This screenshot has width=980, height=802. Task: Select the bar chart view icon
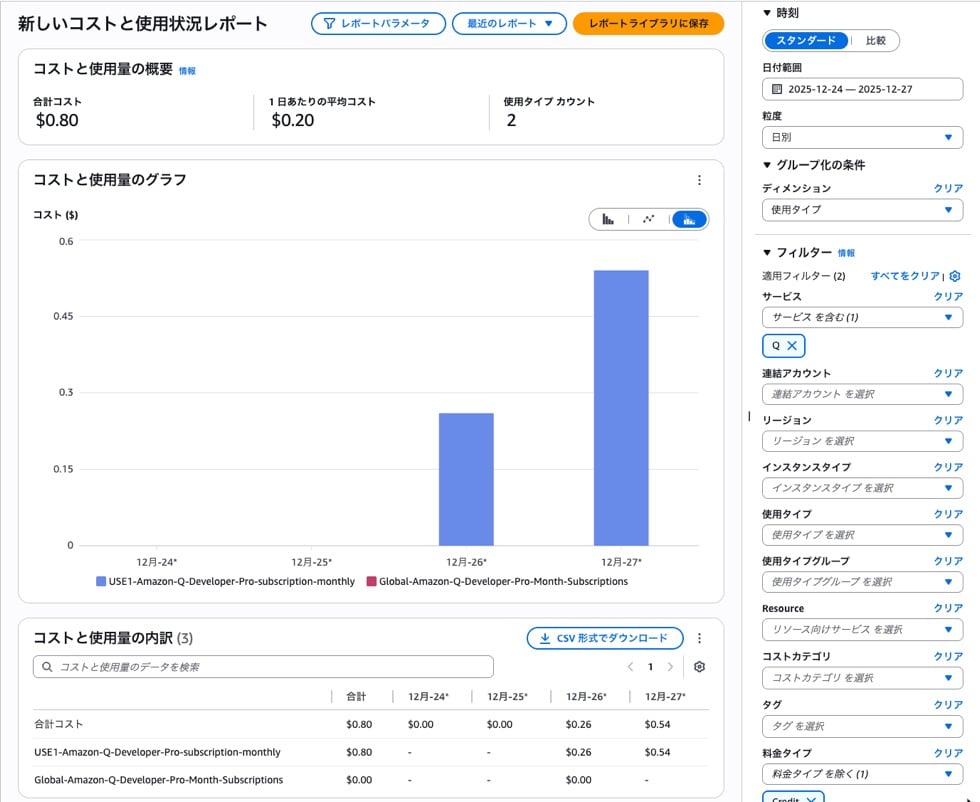coord(608,219)
